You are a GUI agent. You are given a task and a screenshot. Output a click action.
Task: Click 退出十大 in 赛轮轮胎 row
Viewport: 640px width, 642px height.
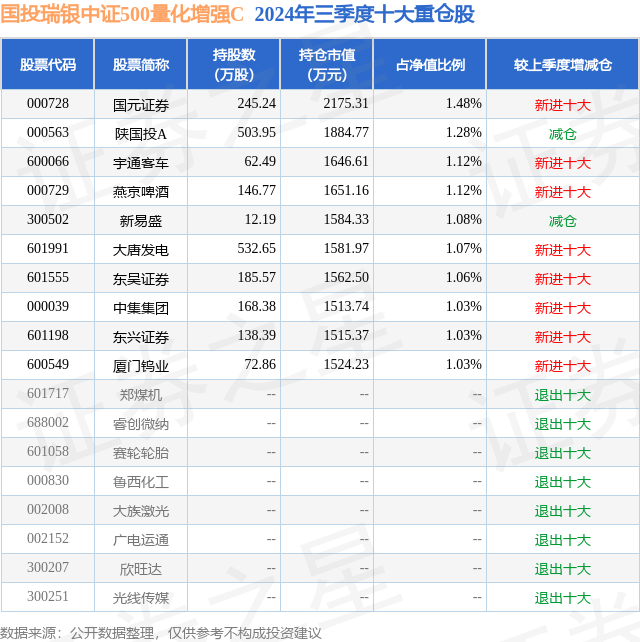[x=563, y=454]
